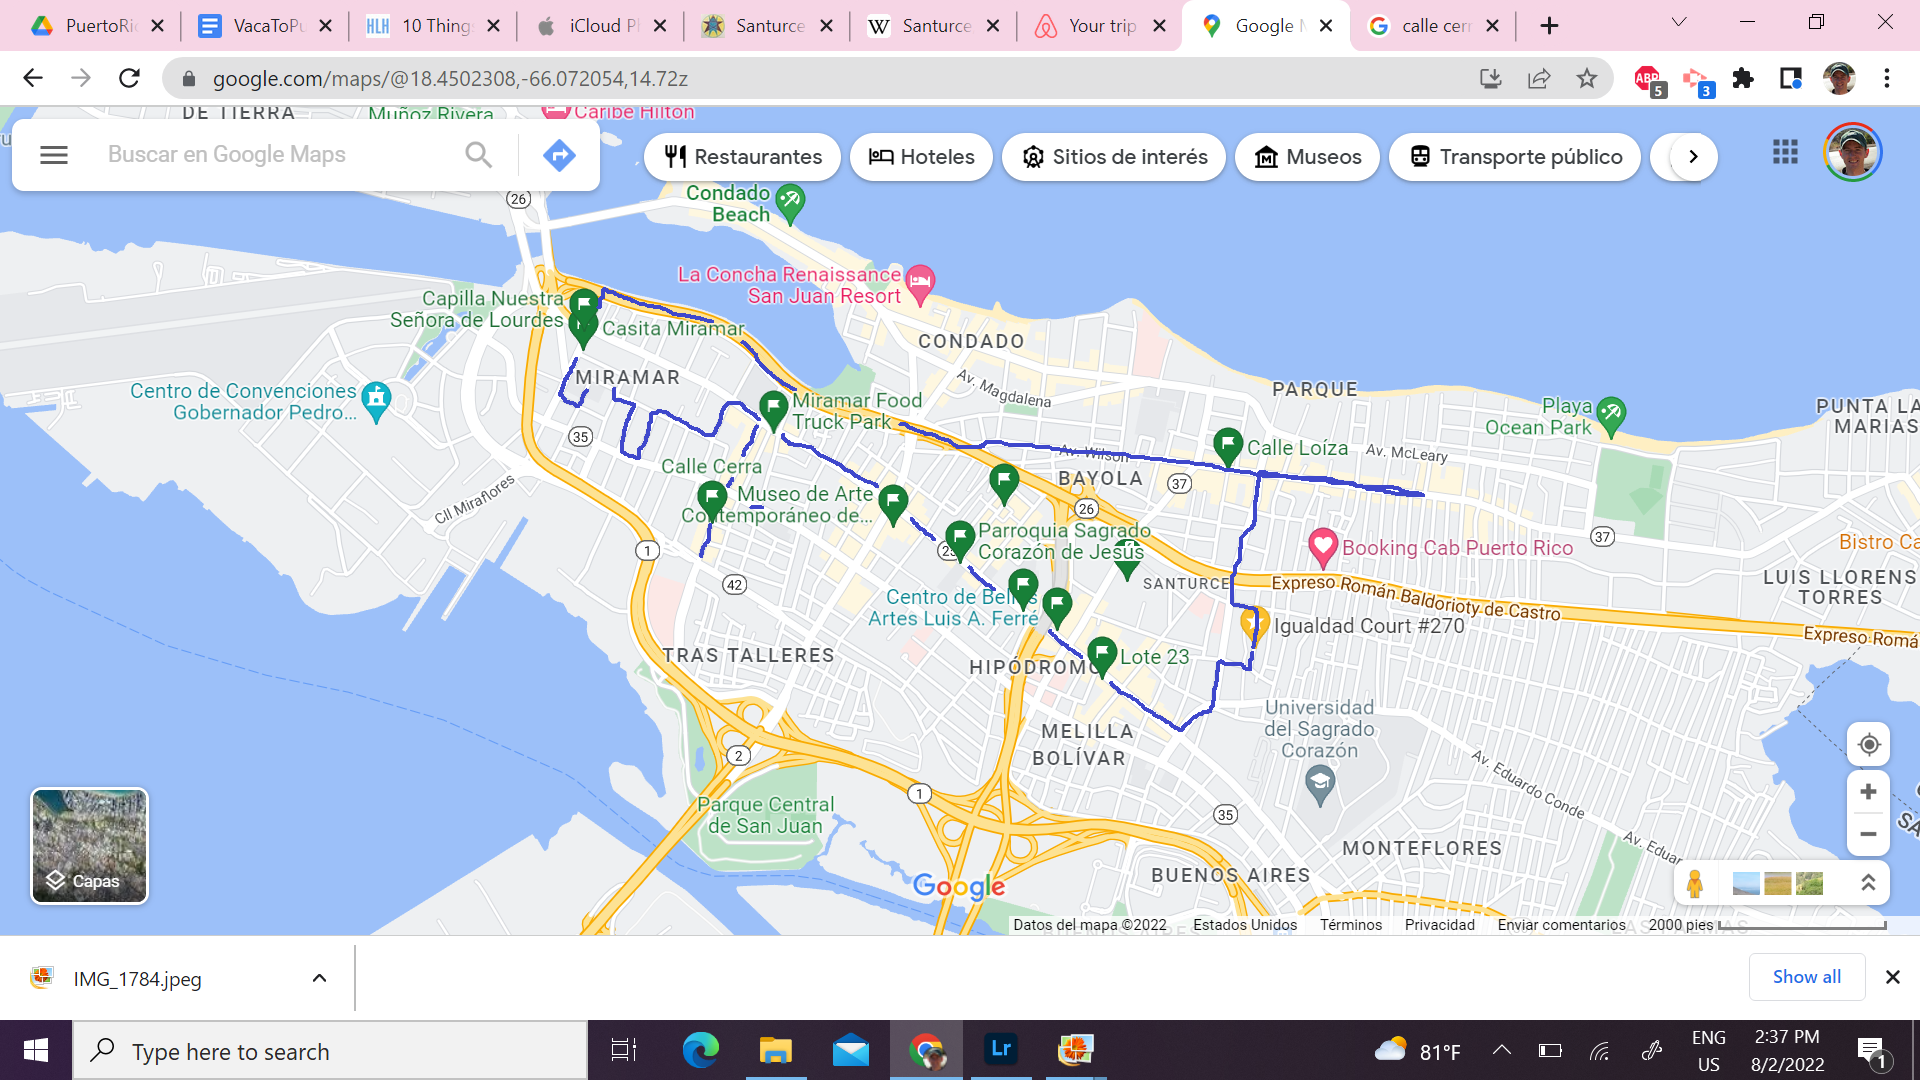The height and width of the screenshot is (1080, 1920).
Task: Open the imagery thumbnails strip
Action: pos(1777,884)
